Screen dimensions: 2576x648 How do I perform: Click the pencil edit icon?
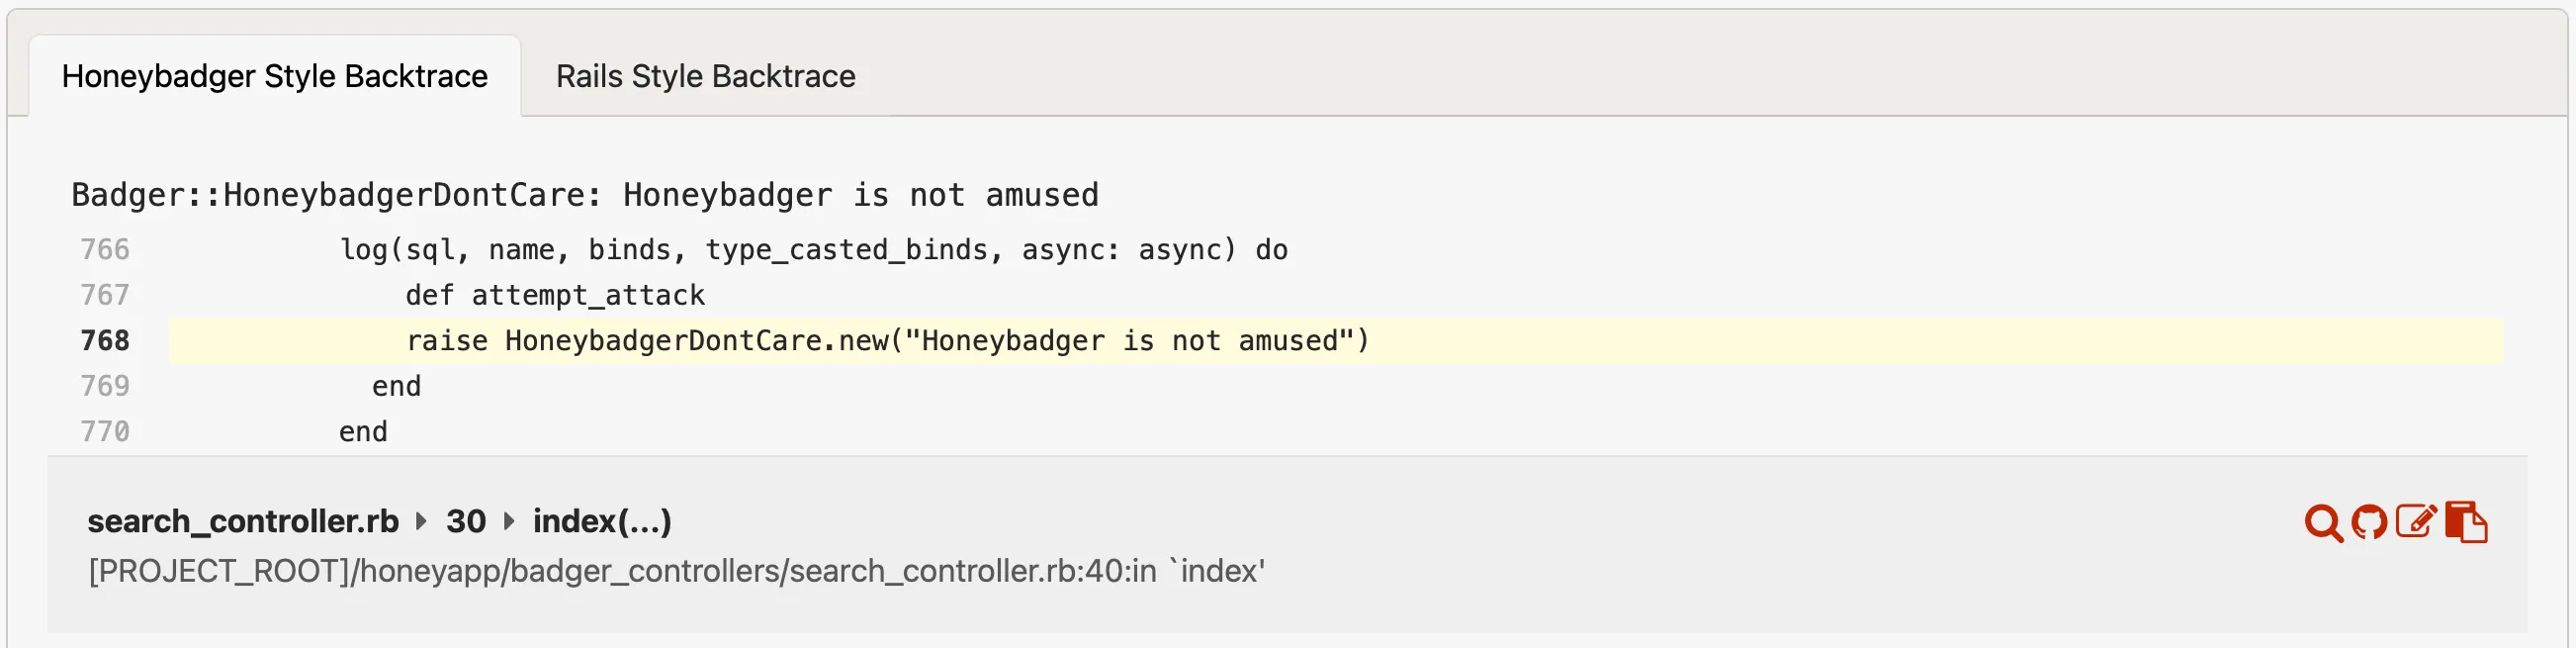(2416, 521)
